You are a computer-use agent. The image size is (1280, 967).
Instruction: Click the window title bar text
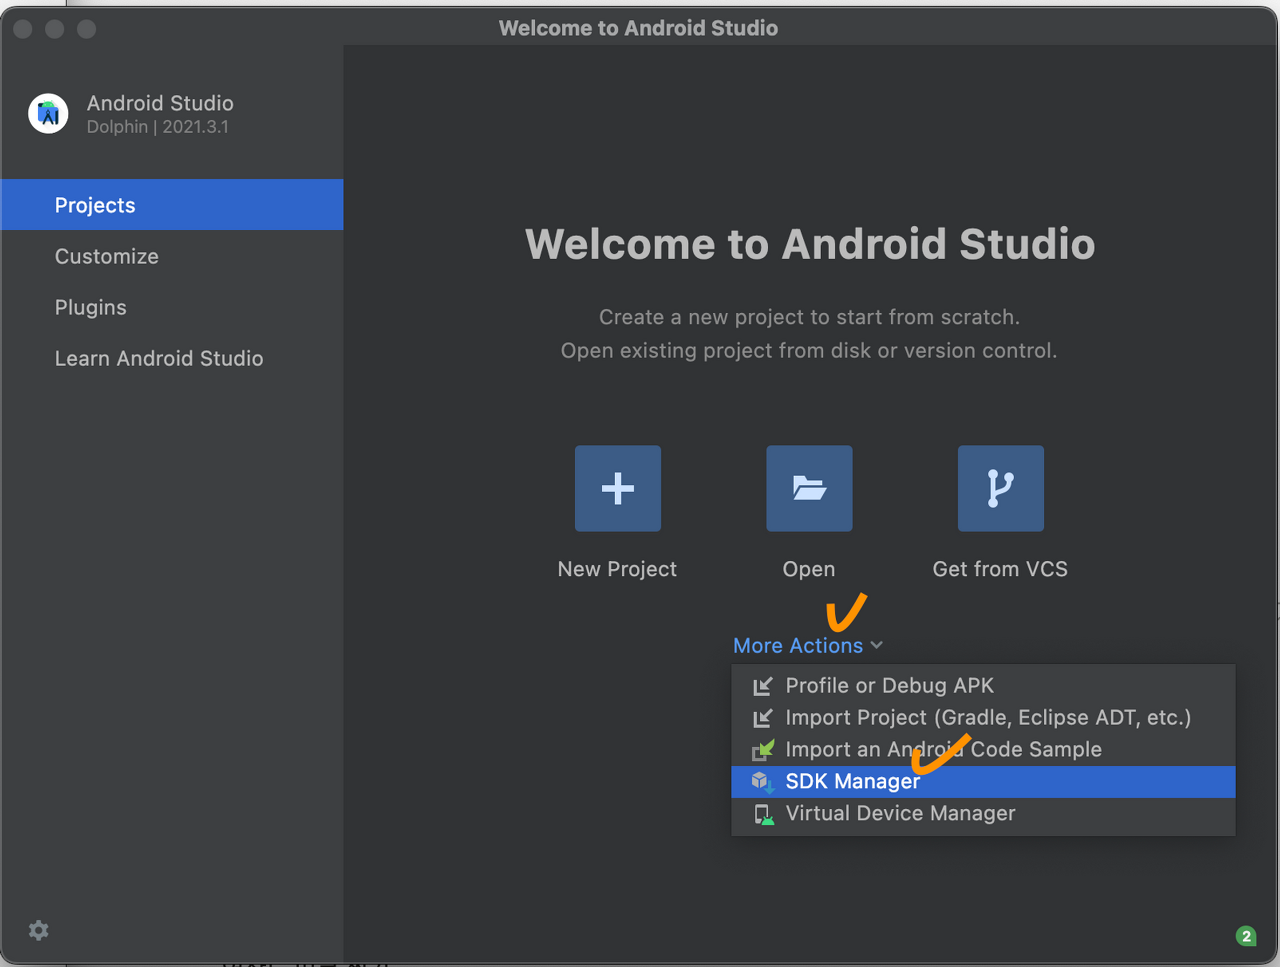tap(638, 28)
